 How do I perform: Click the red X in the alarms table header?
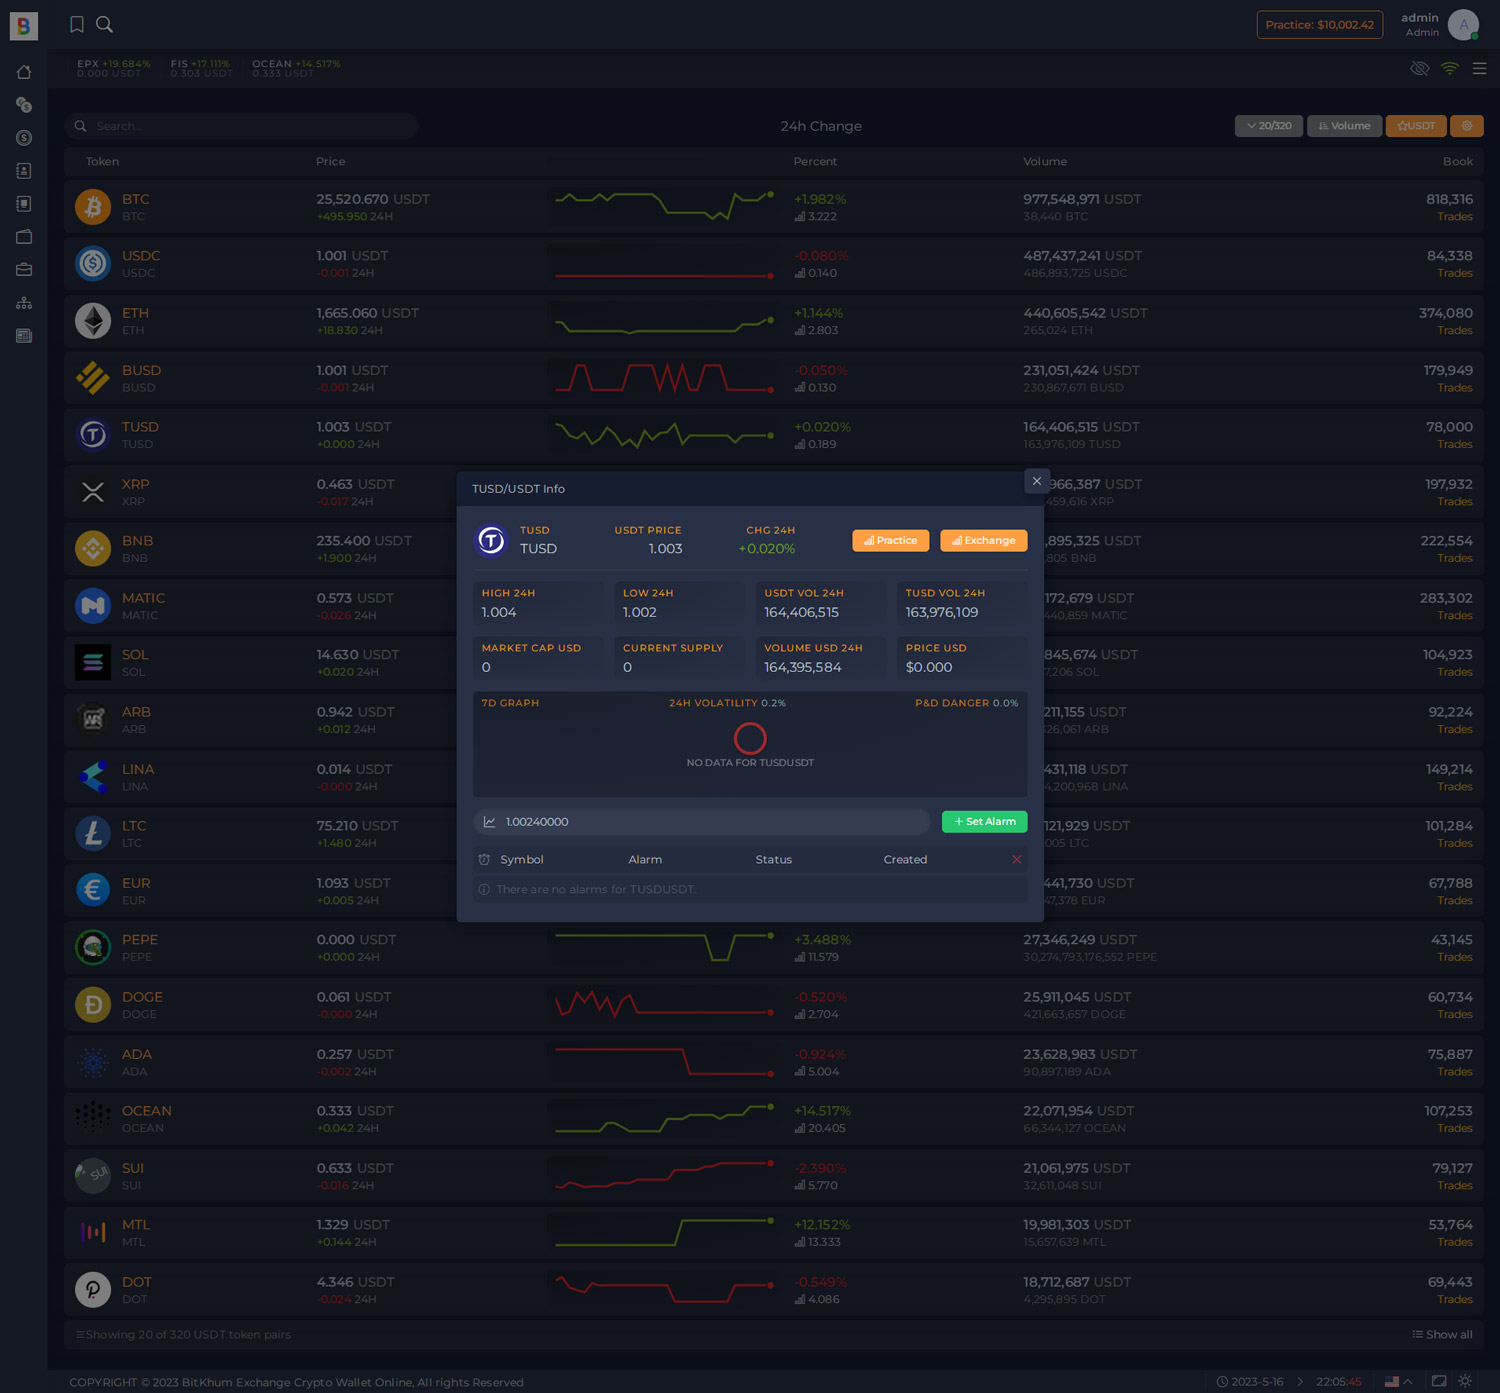point(1017,860)
